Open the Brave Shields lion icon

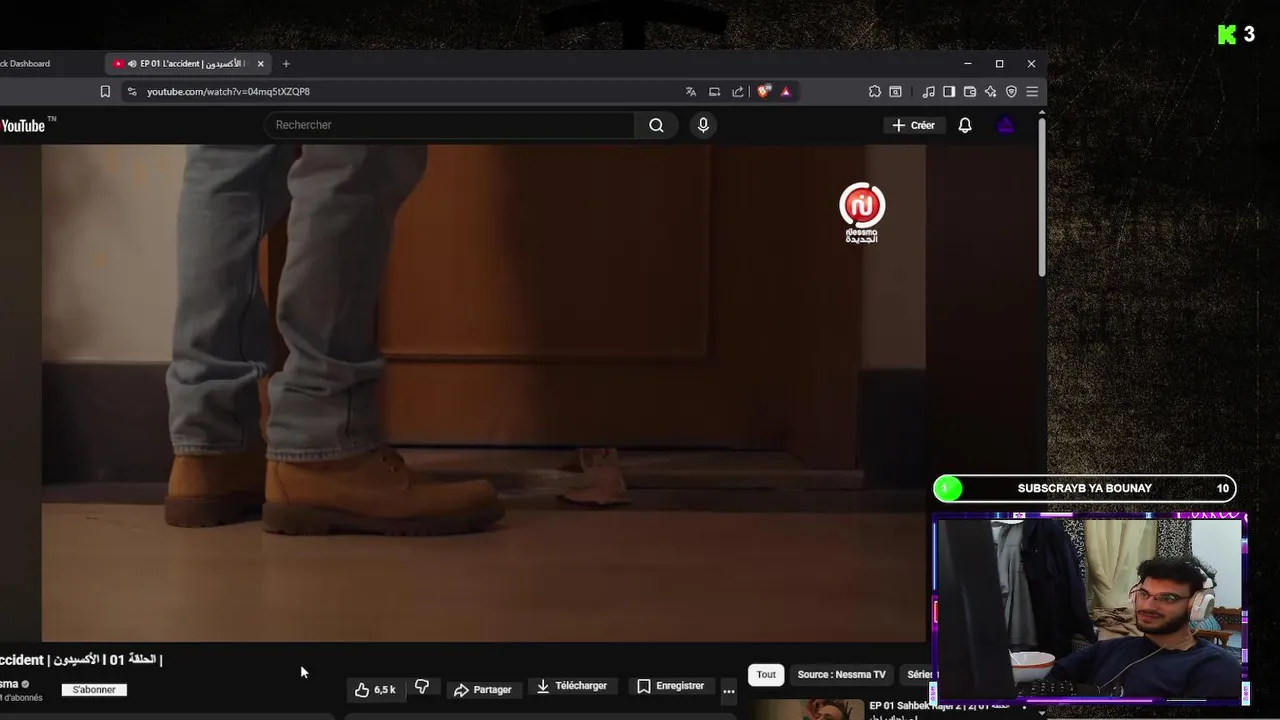tap(764, 91)
